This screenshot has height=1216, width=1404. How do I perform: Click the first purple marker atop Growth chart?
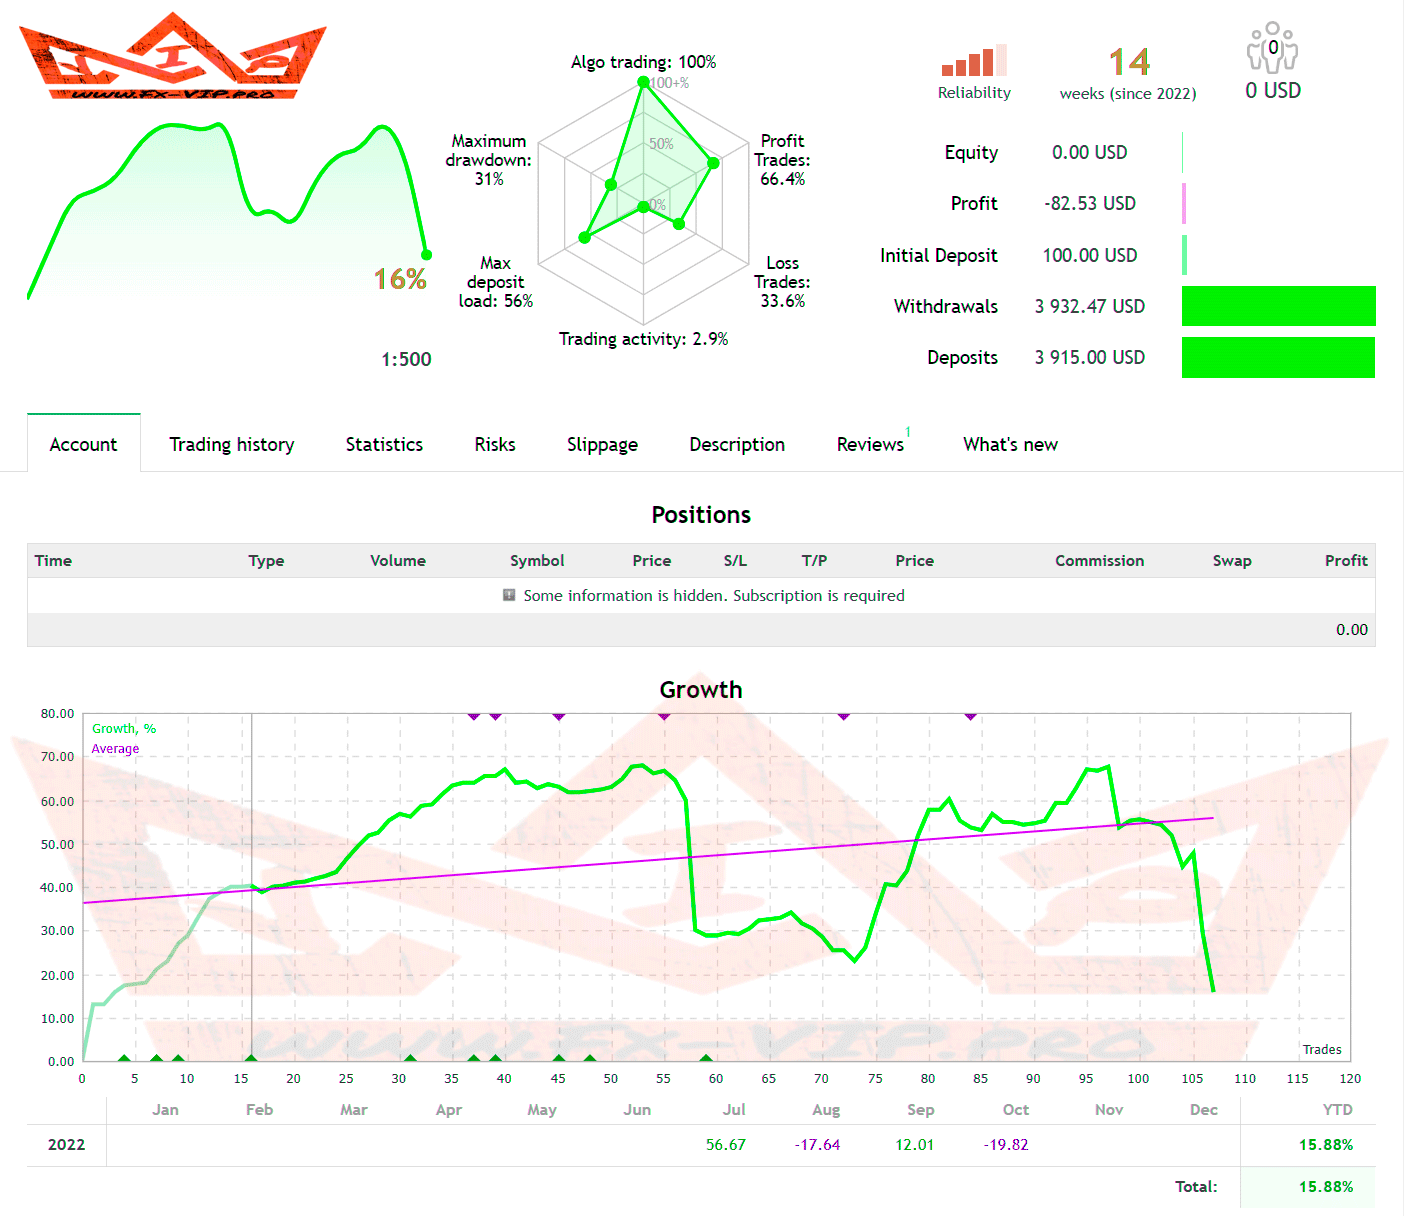click(474, 716)
